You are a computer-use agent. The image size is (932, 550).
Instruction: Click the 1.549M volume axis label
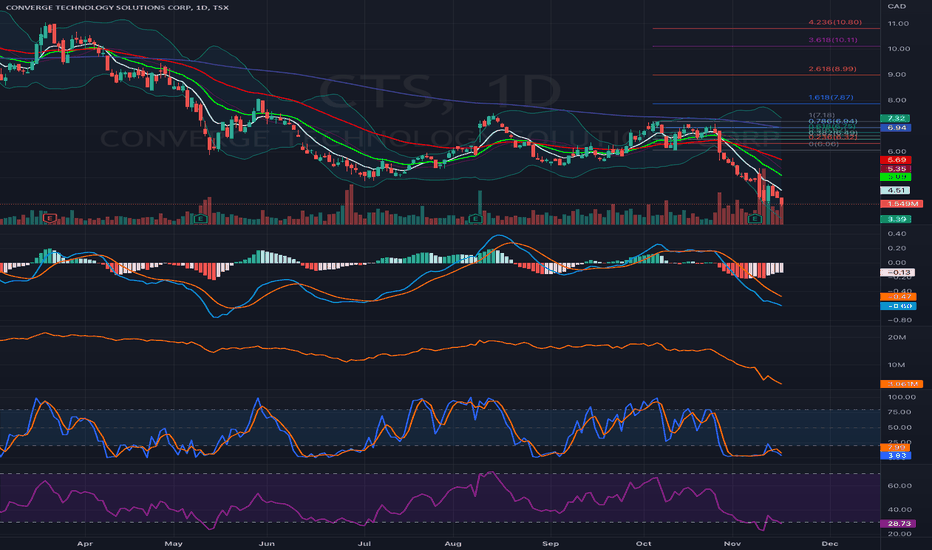pyautogui.click(x=902, y=204)
